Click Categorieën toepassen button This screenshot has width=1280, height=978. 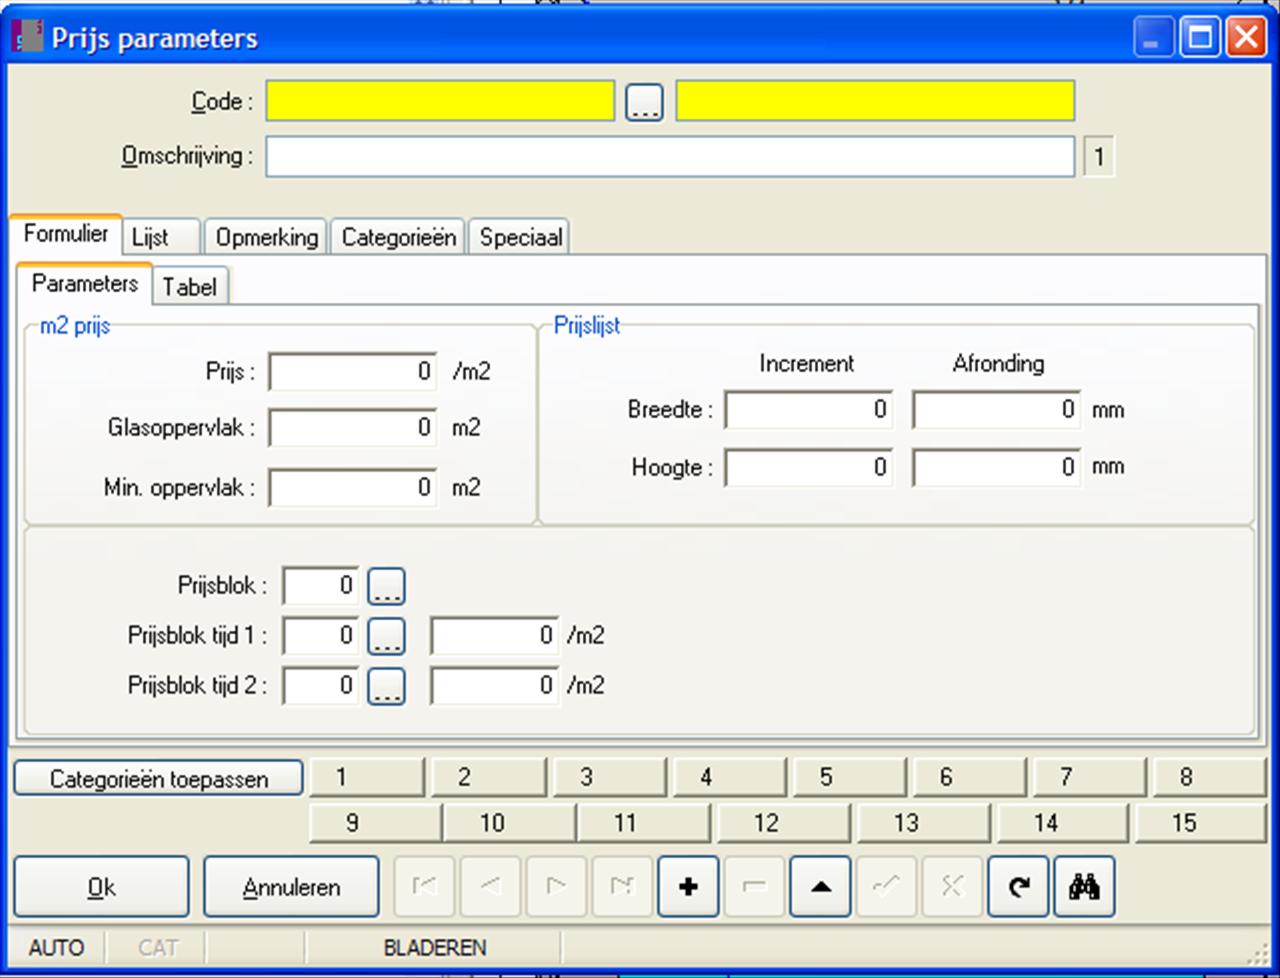click(159, 779)
